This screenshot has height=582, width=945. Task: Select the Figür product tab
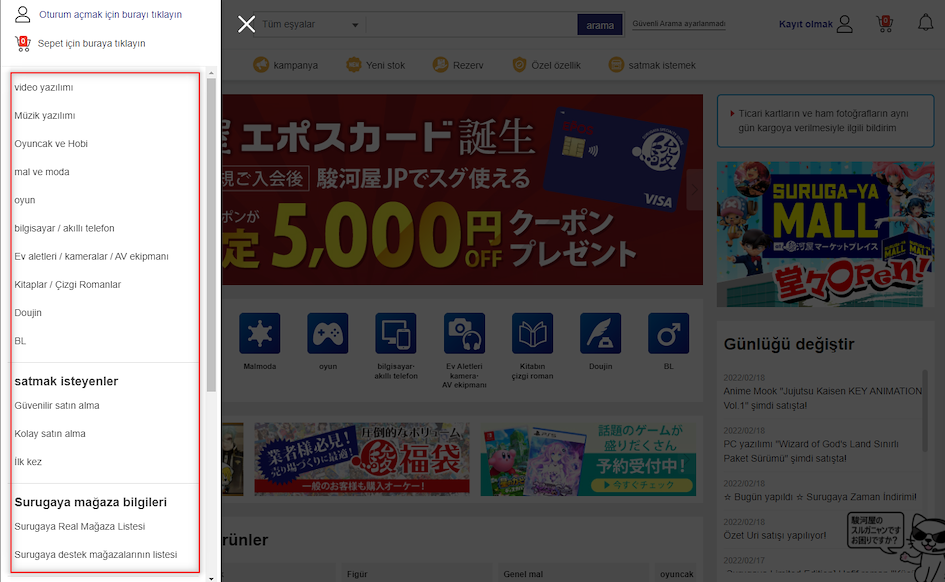[x=357, y=574]
